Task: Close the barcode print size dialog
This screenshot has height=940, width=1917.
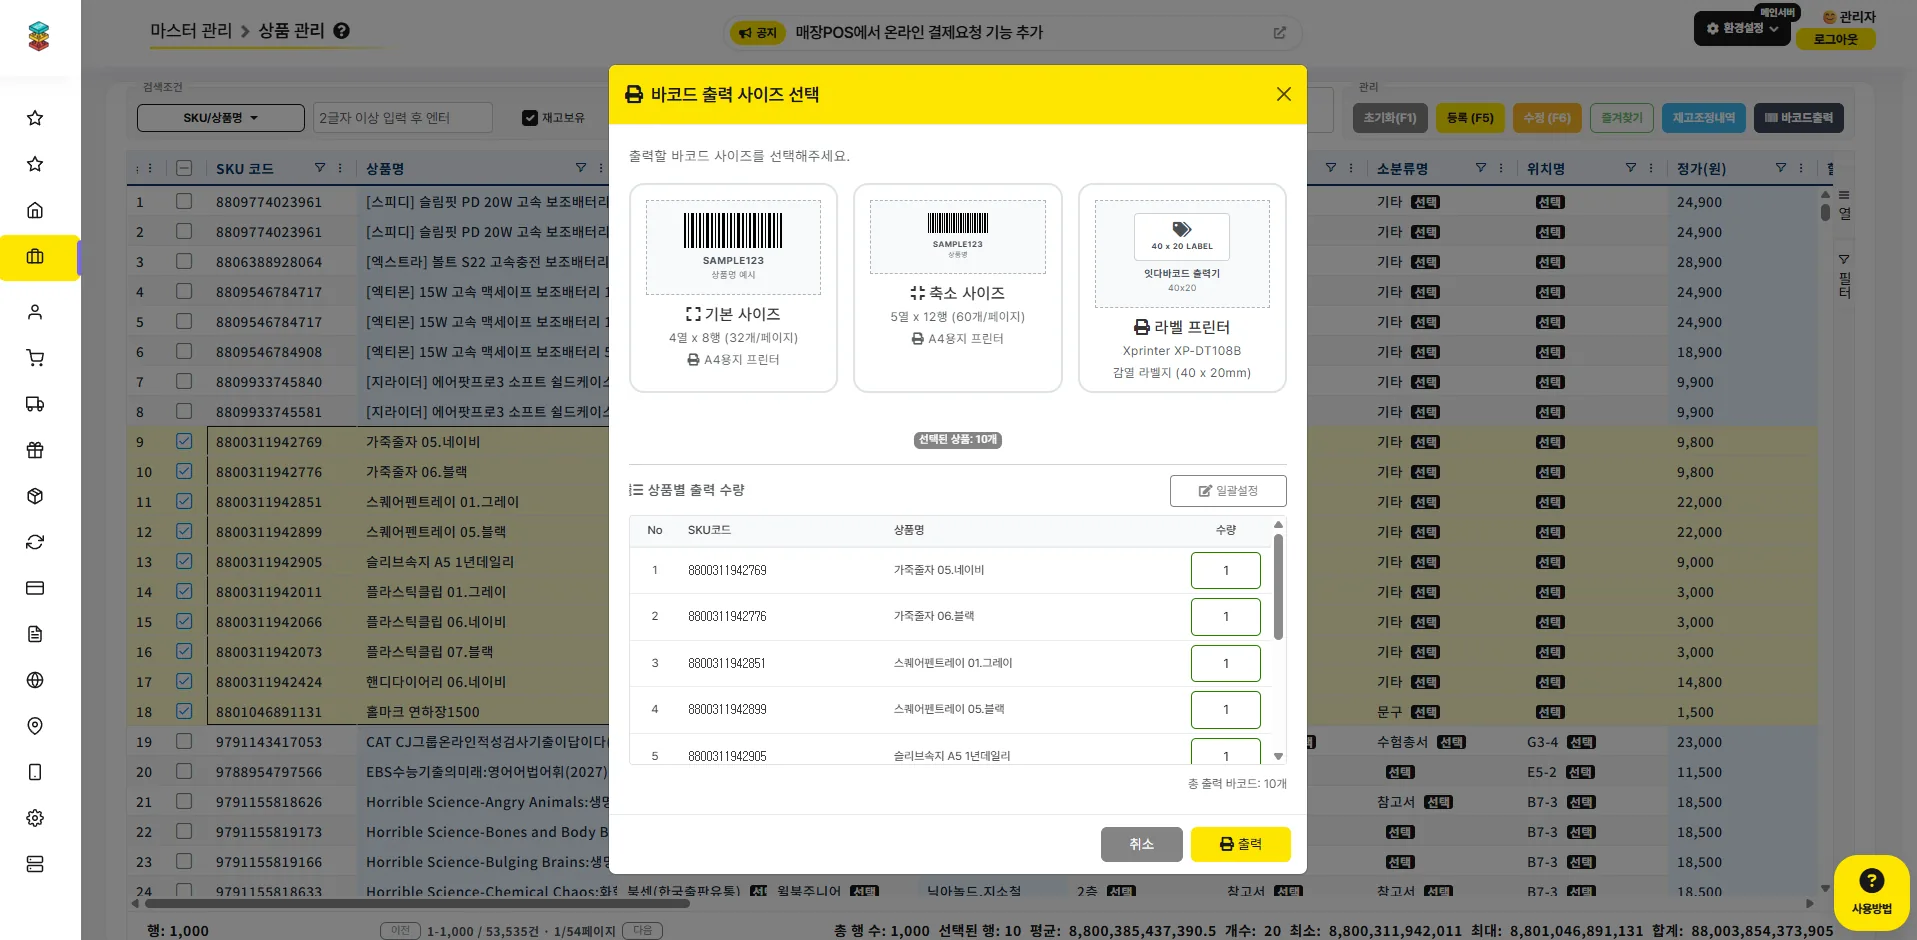Action: tap(1284, 94)
